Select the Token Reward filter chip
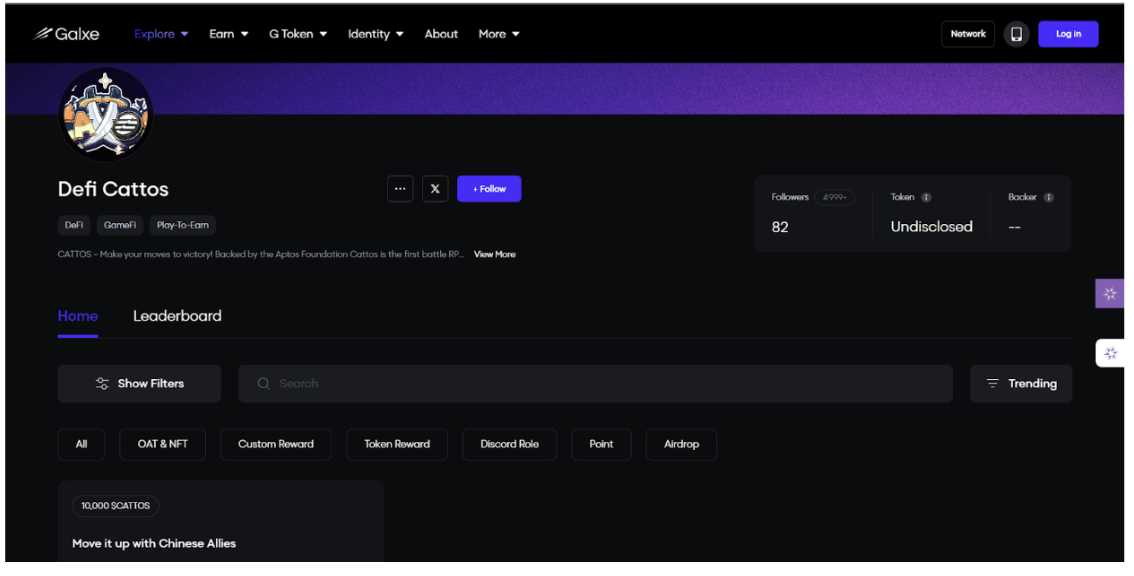Screen dimensions: 1134x576 click(397, 444)
